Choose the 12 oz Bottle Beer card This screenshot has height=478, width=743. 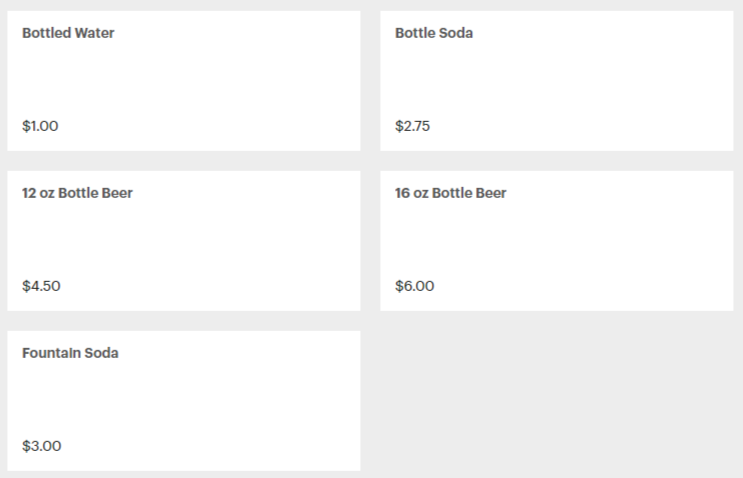pos(184,241)
